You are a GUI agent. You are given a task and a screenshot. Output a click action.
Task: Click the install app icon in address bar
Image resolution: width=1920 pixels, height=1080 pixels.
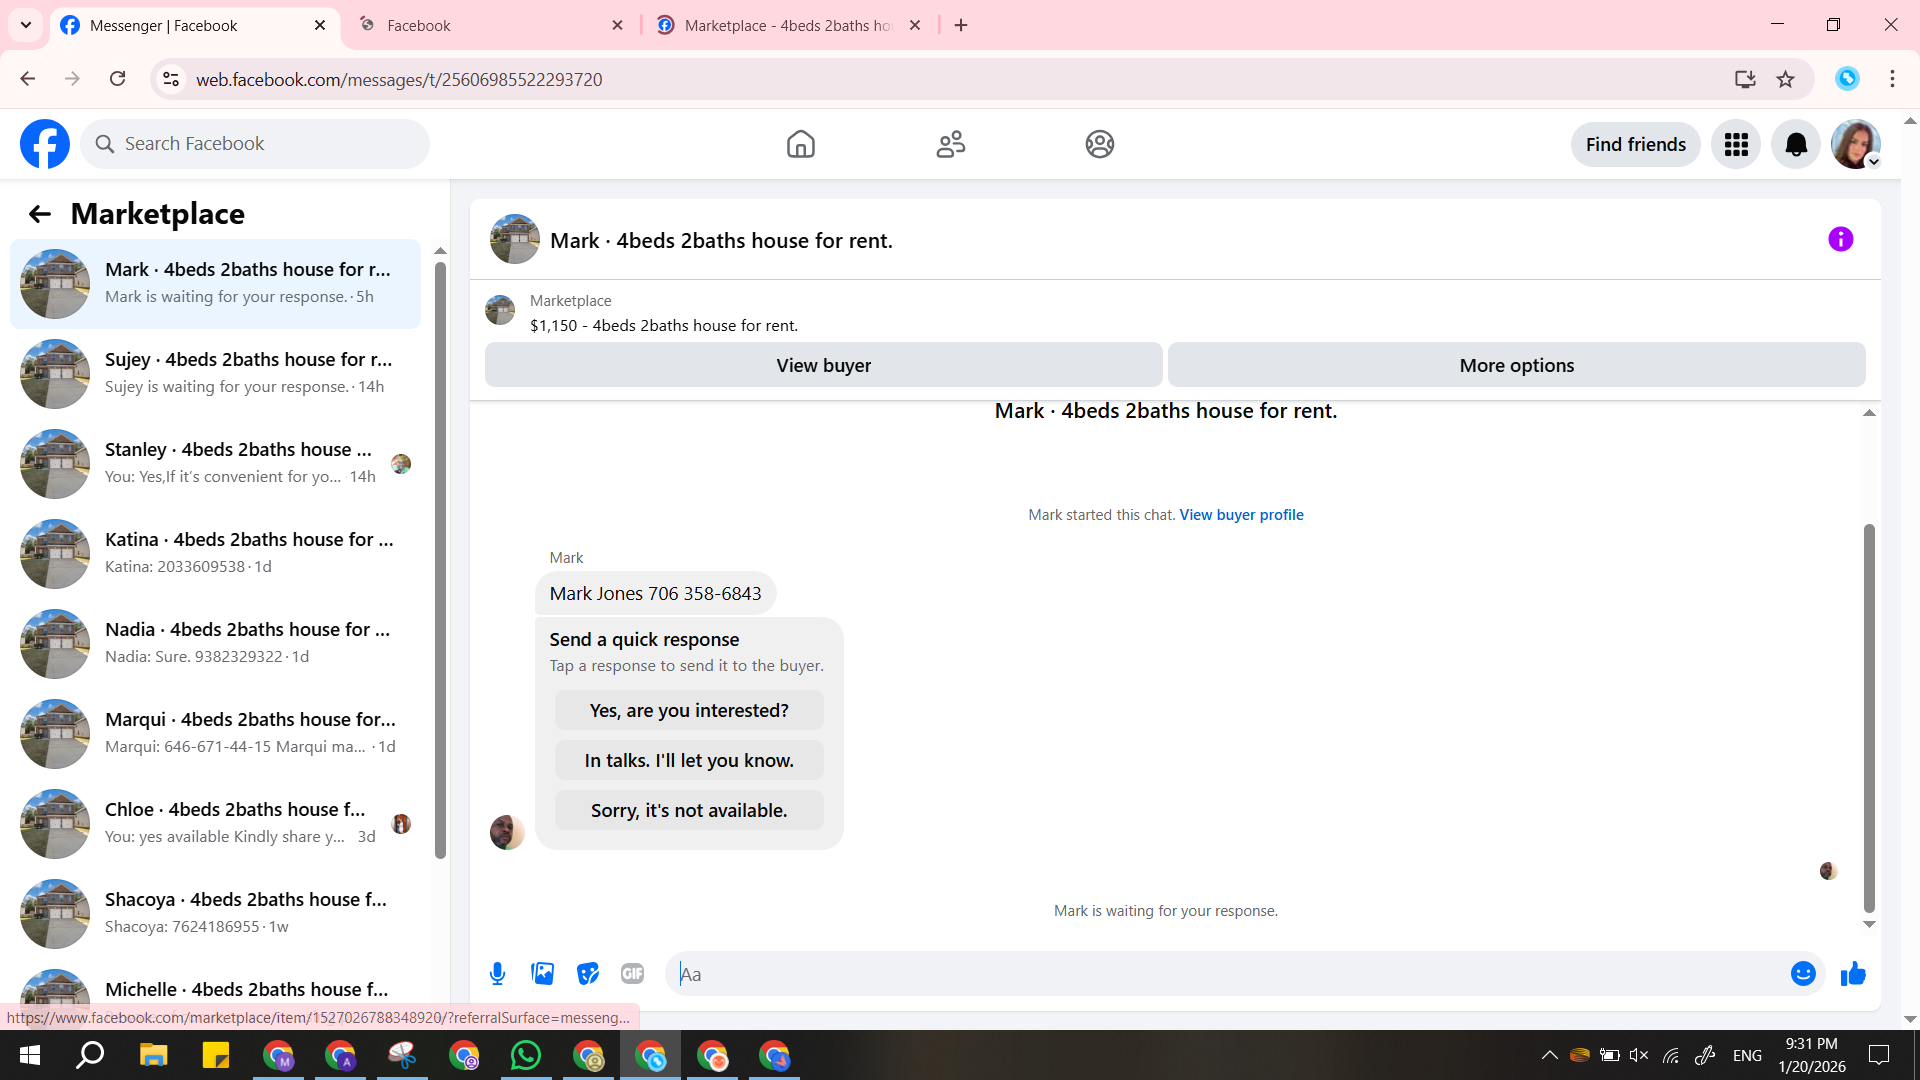tap(1745, 79)
